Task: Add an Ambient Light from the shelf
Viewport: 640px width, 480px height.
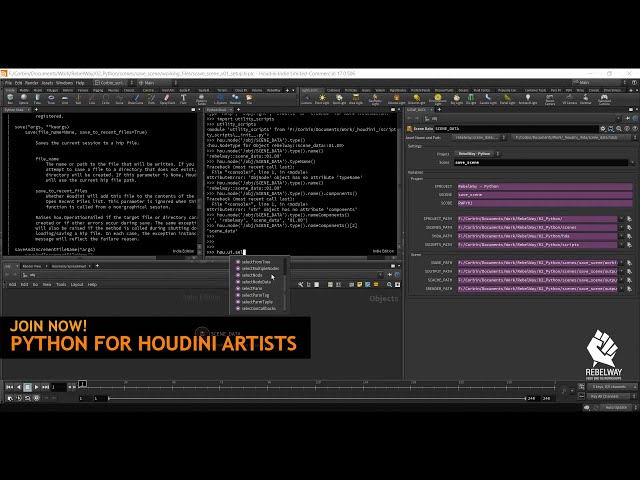Action: click(x=528, y=99)
